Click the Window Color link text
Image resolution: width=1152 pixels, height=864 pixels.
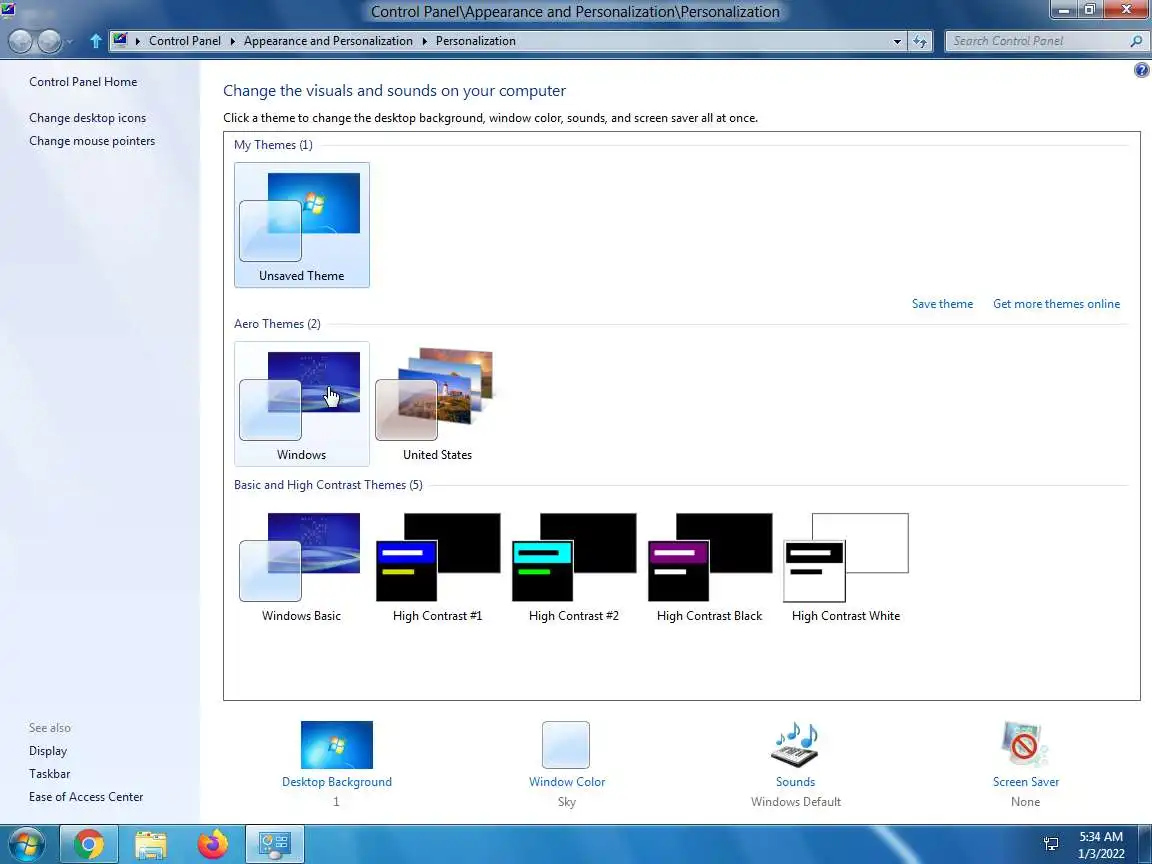(x=566, y=782)
